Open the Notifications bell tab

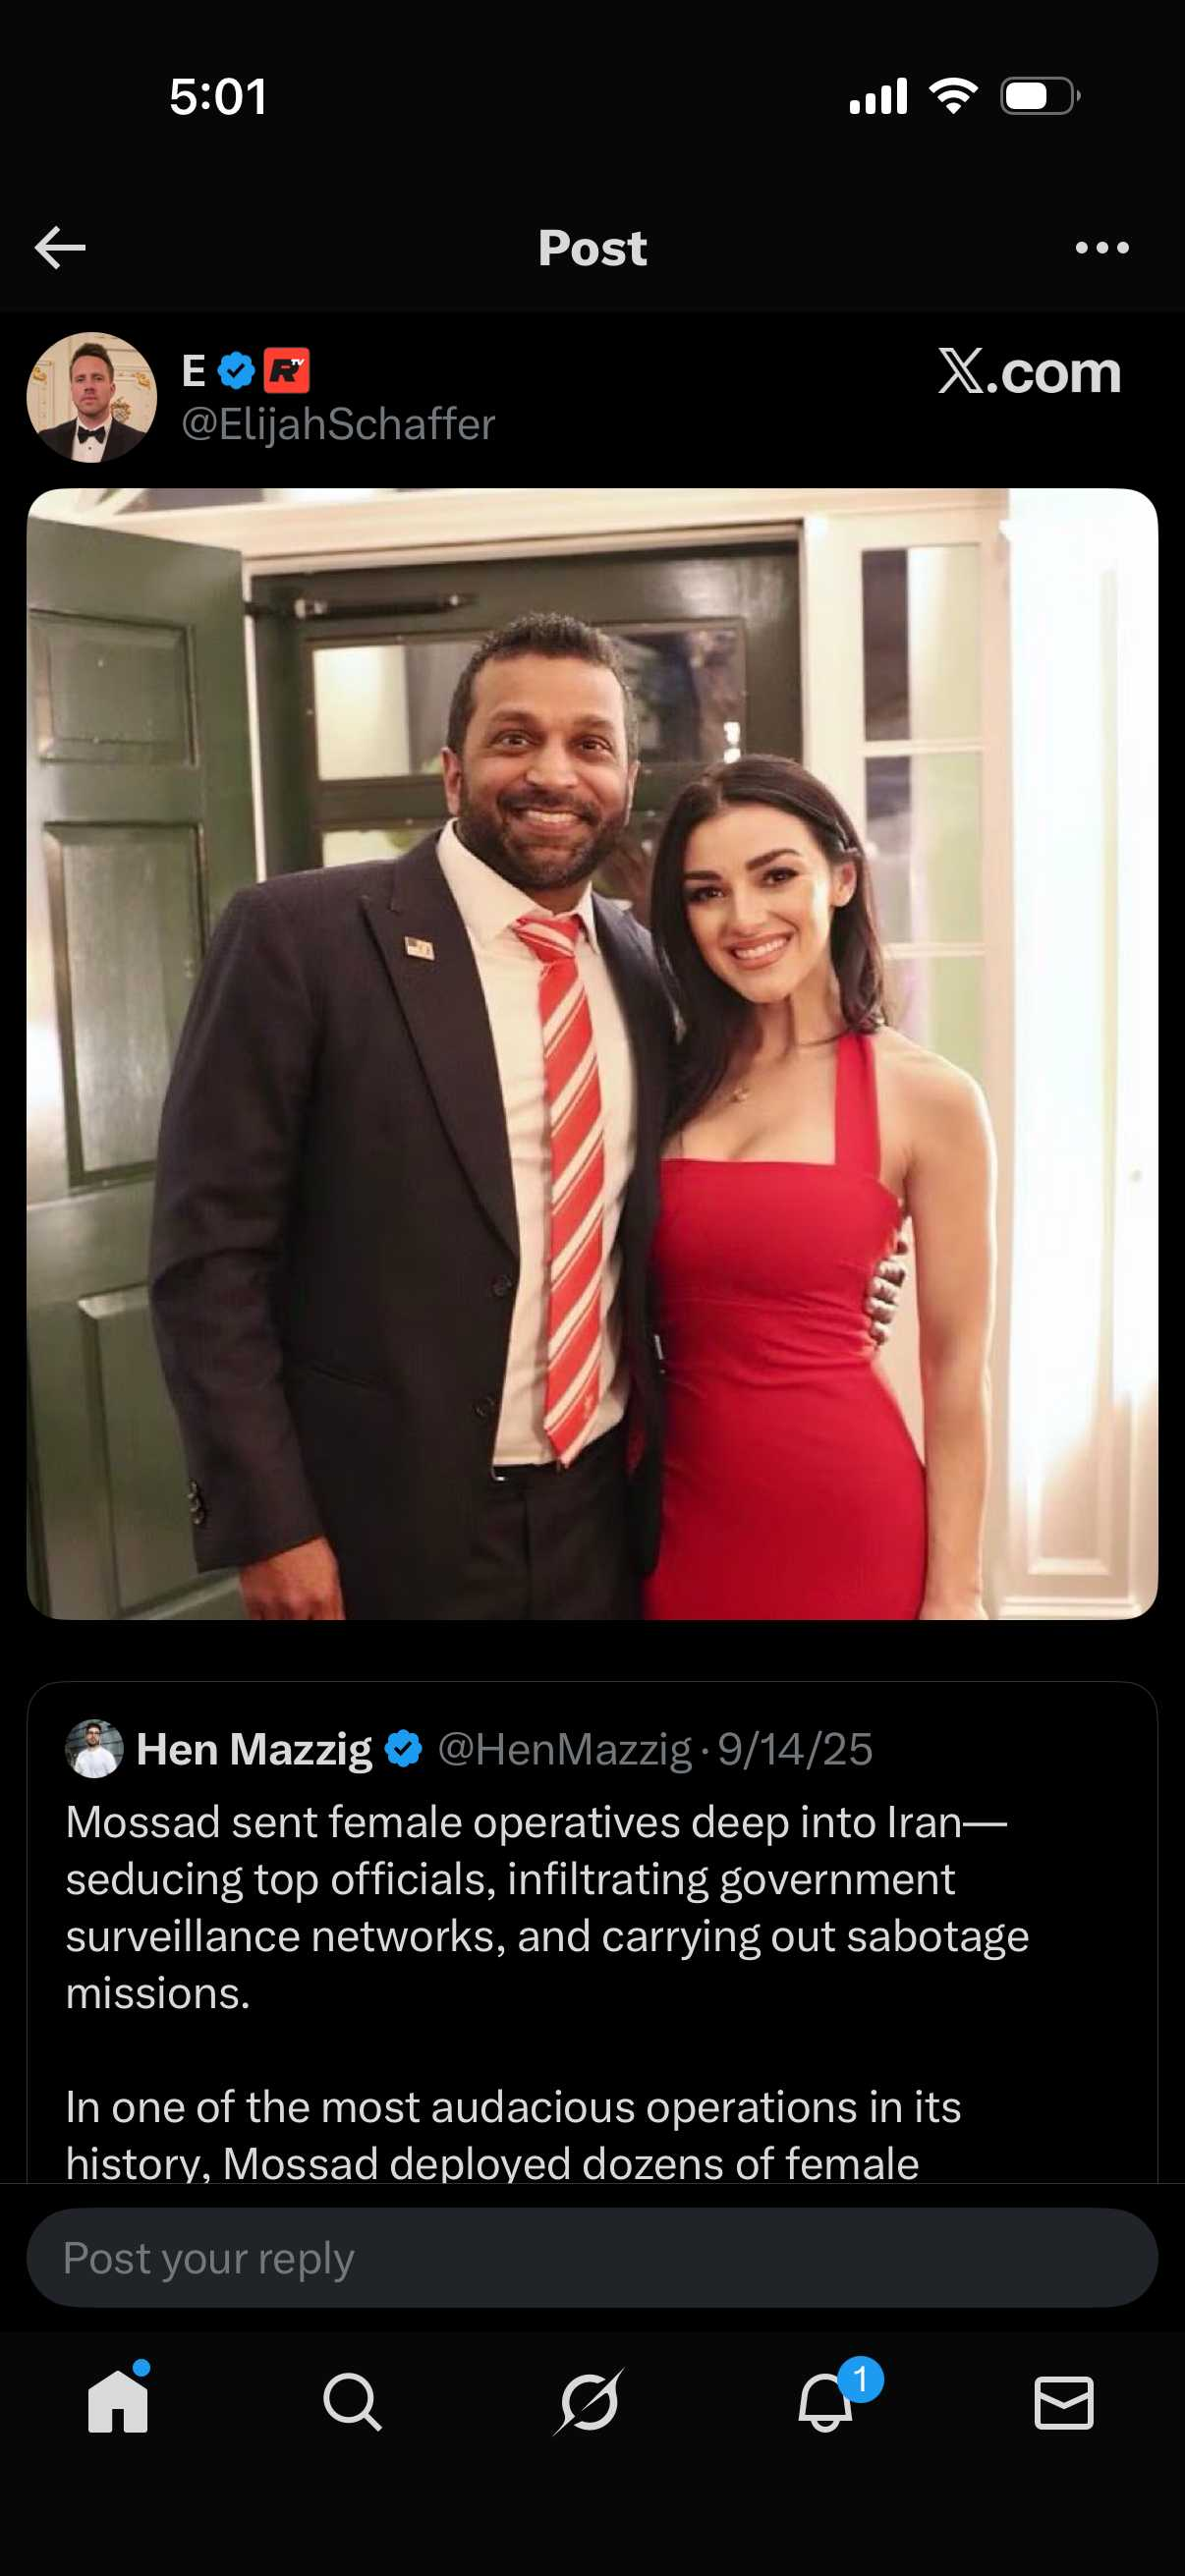click(826, 2402)
